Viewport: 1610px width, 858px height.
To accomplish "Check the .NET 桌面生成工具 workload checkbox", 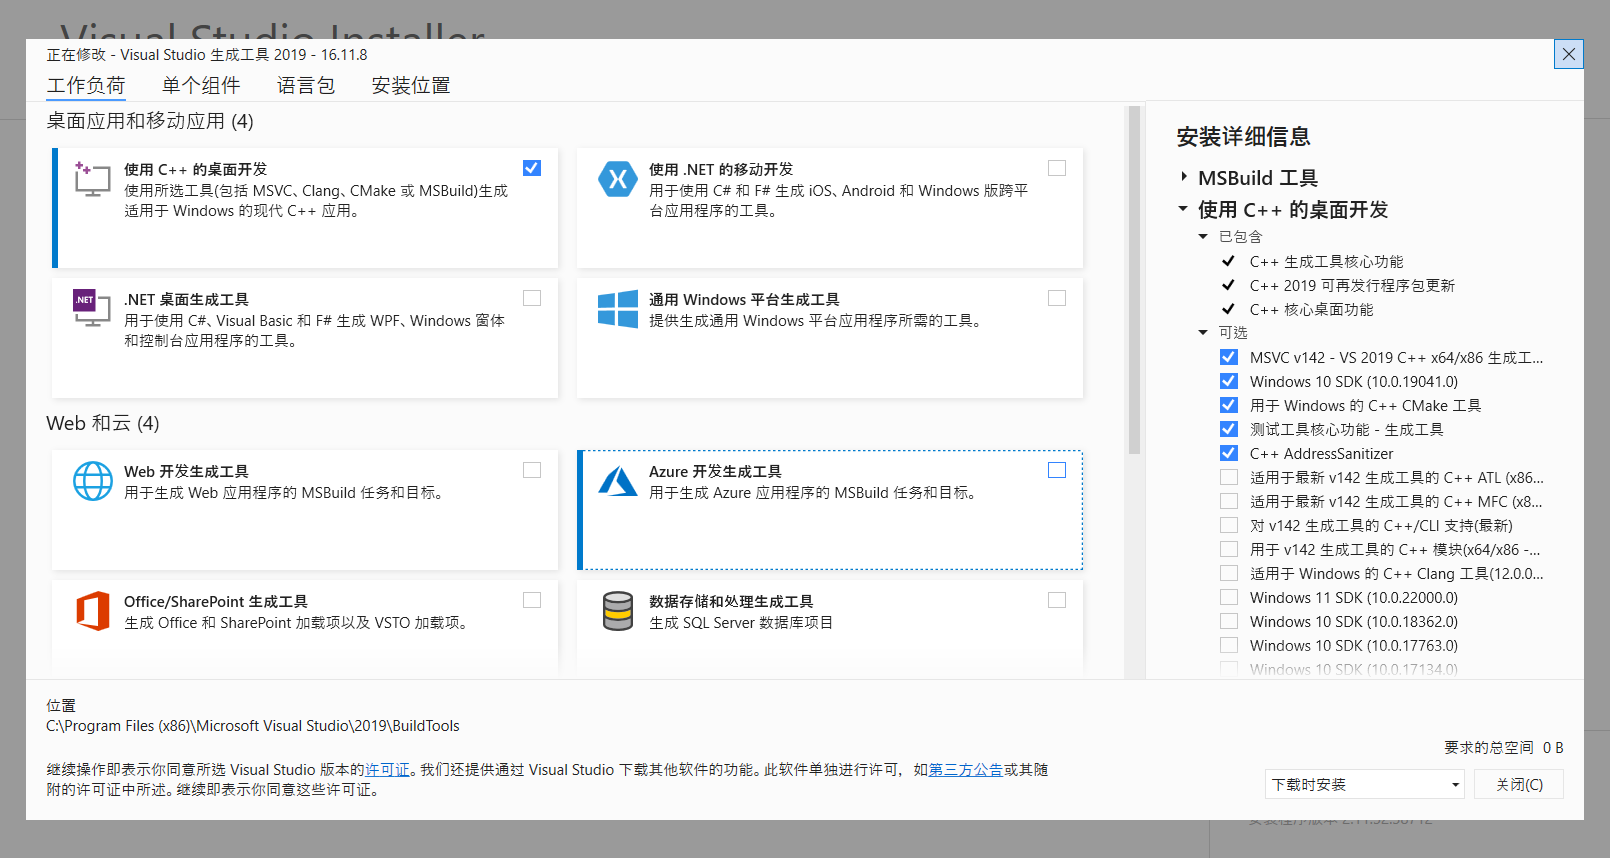I will [532, 298].
